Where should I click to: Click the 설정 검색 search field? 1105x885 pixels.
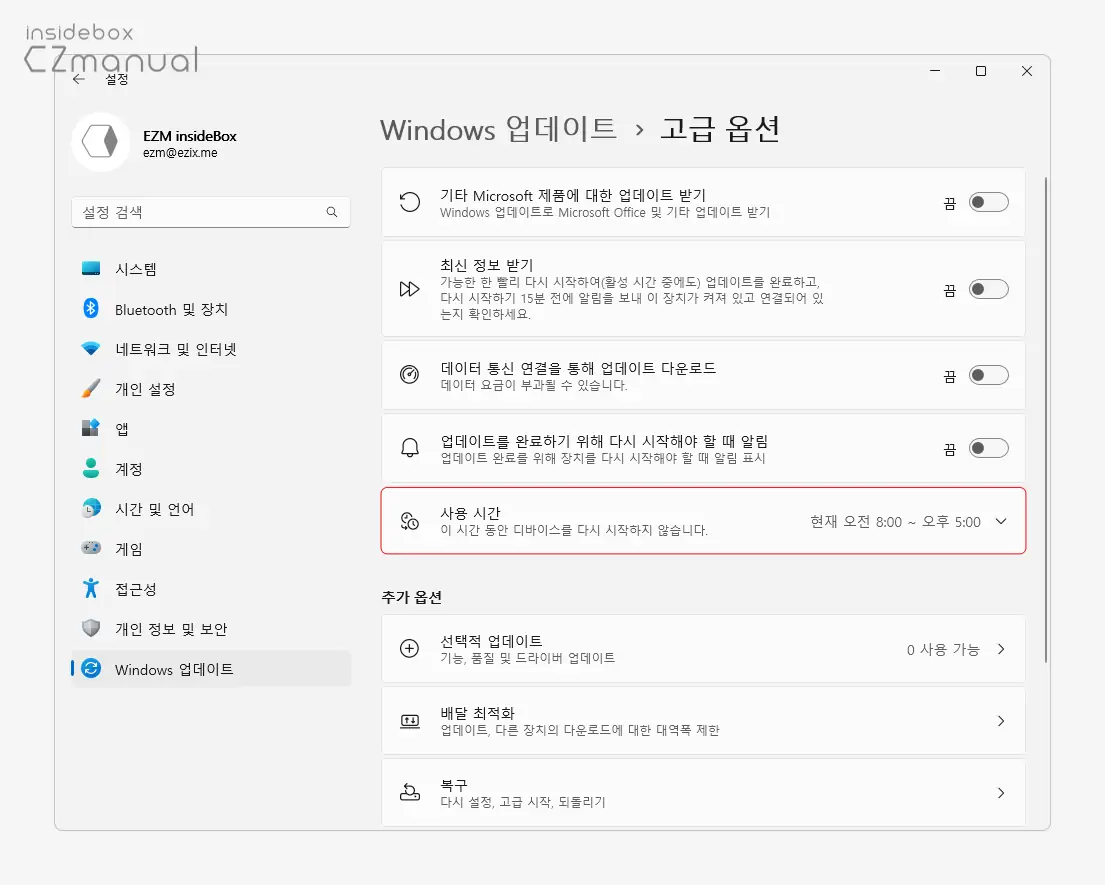[x=211, y=212]
